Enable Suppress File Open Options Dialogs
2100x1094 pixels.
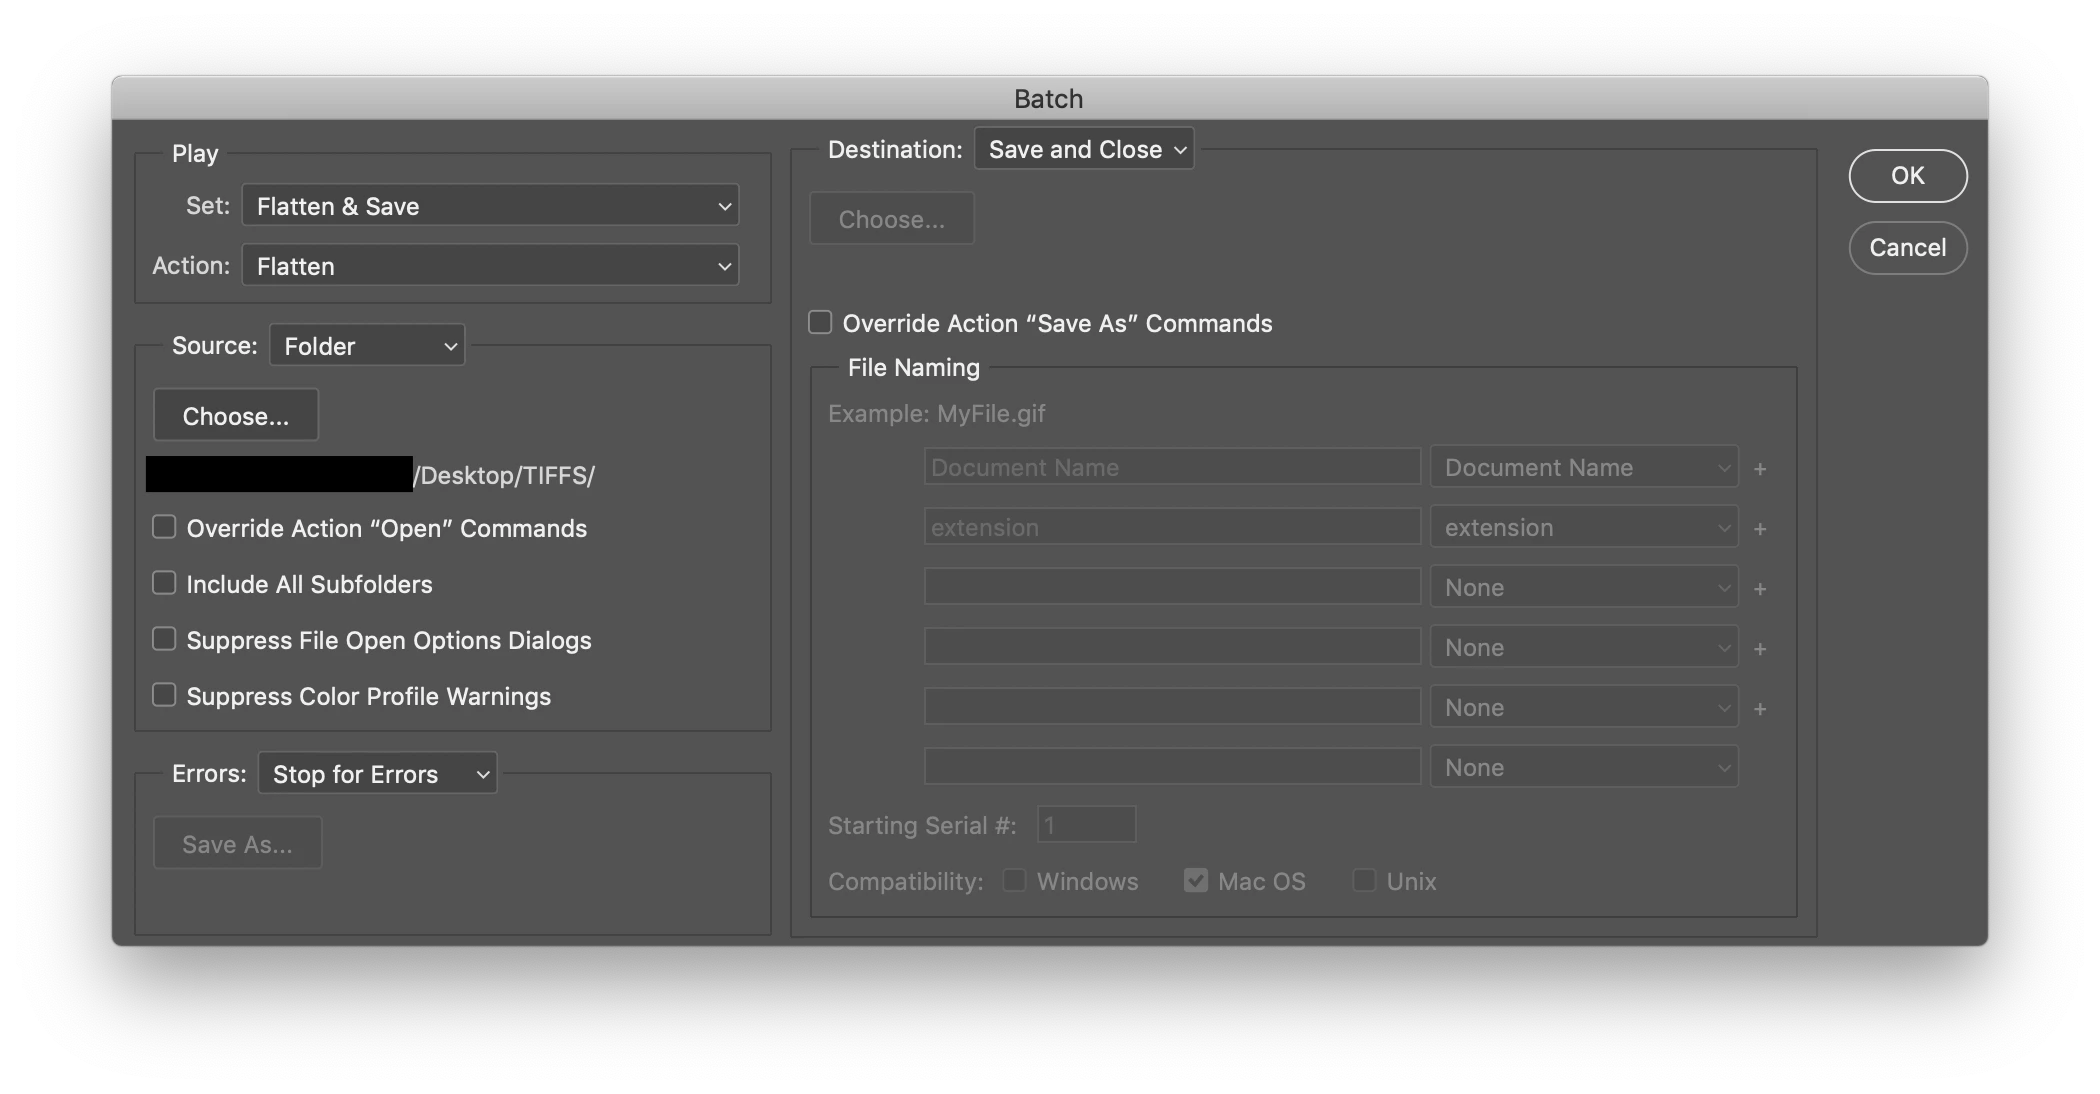pos(164,639)
